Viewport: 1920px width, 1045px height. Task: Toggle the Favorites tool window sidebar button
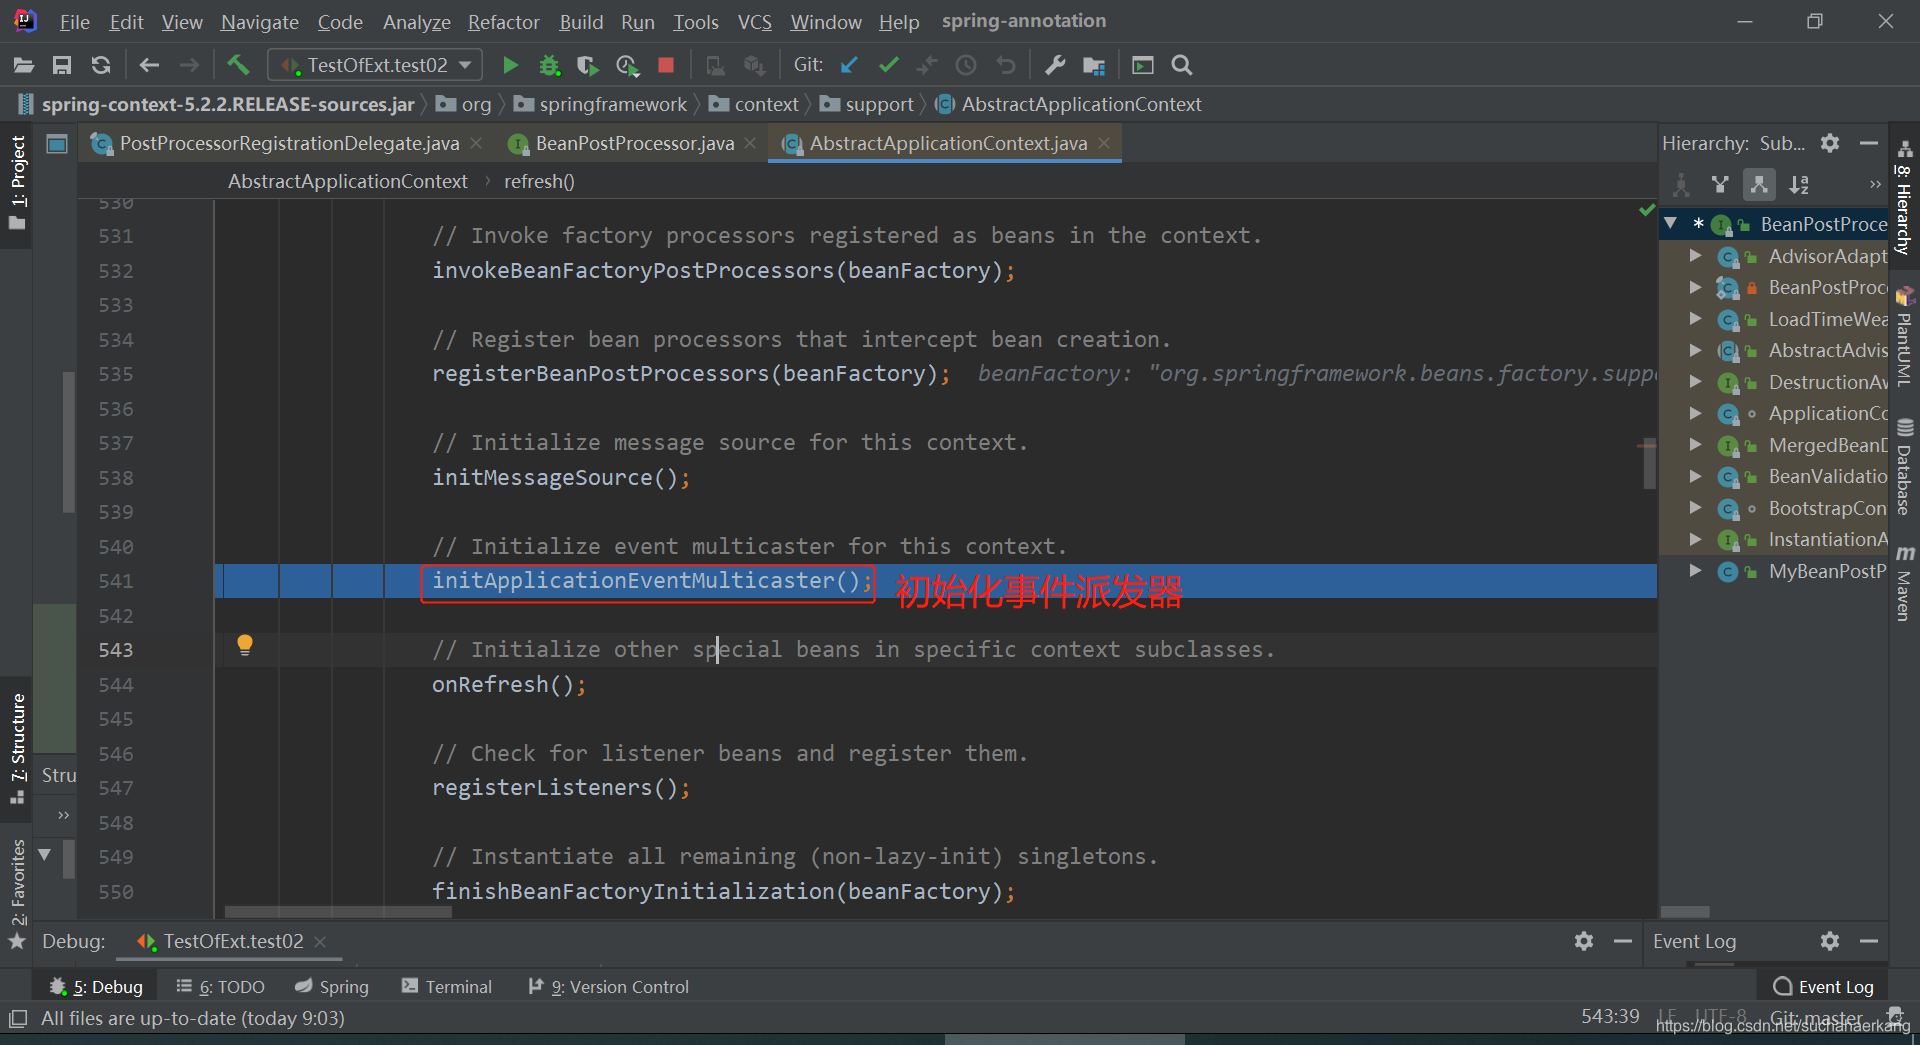click(x=17, y=894)
